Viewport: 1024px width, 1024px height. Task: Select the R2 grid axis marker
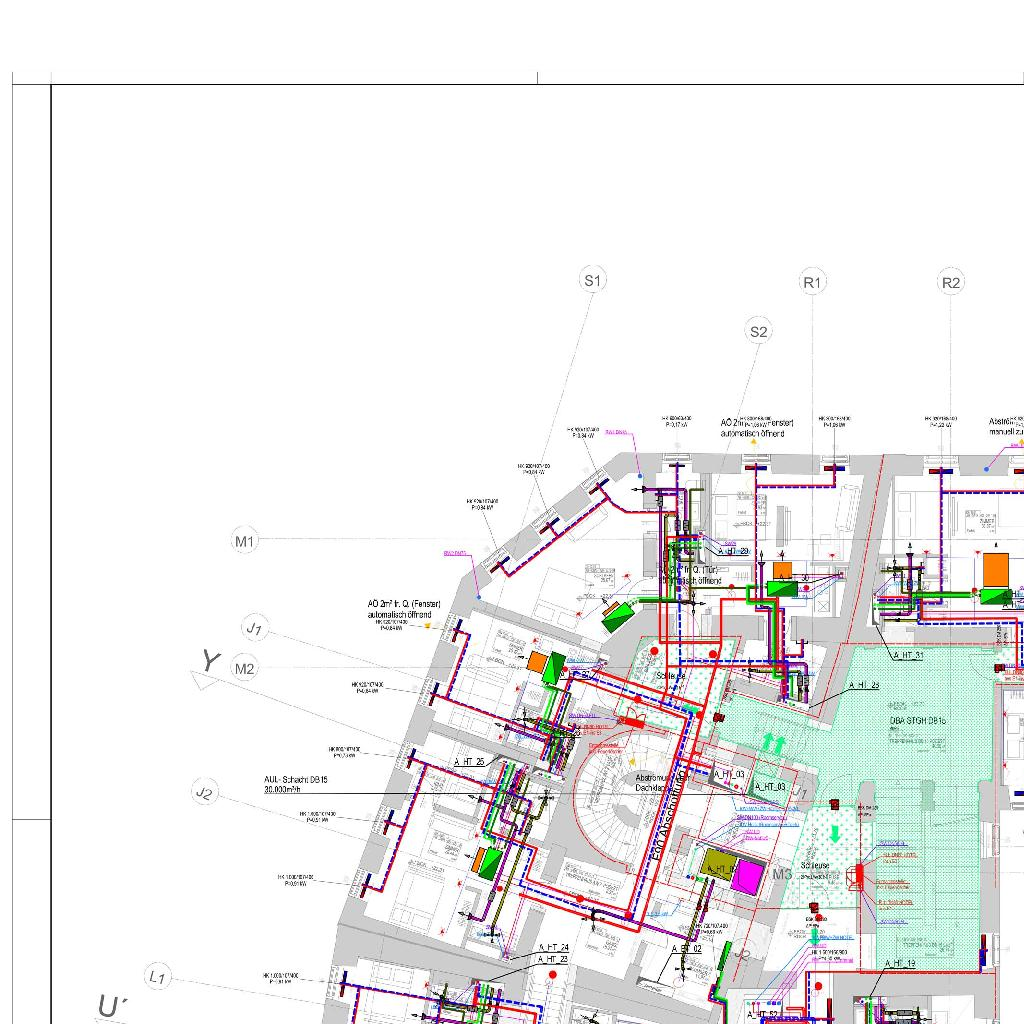coord(951,283)
